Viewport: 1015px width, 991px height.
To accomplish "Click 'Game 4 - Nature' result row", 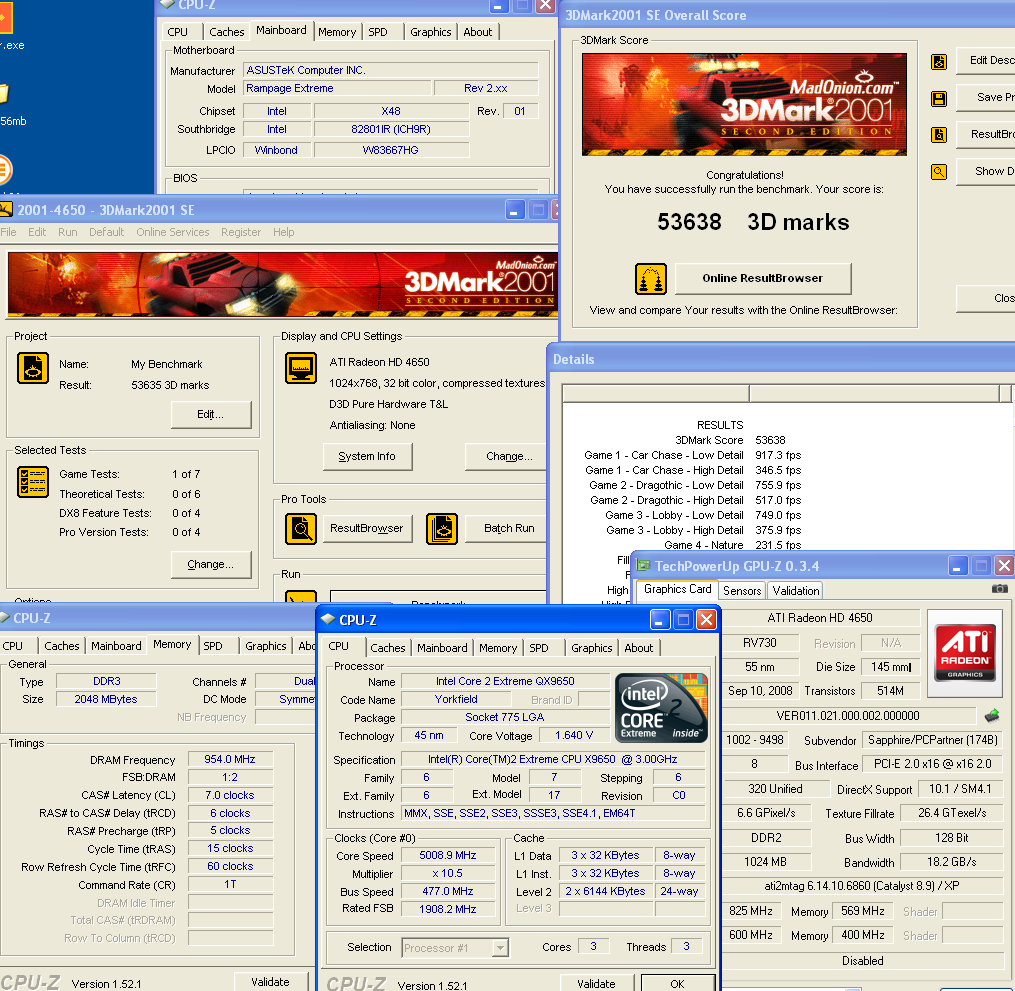I will point(732,545).
